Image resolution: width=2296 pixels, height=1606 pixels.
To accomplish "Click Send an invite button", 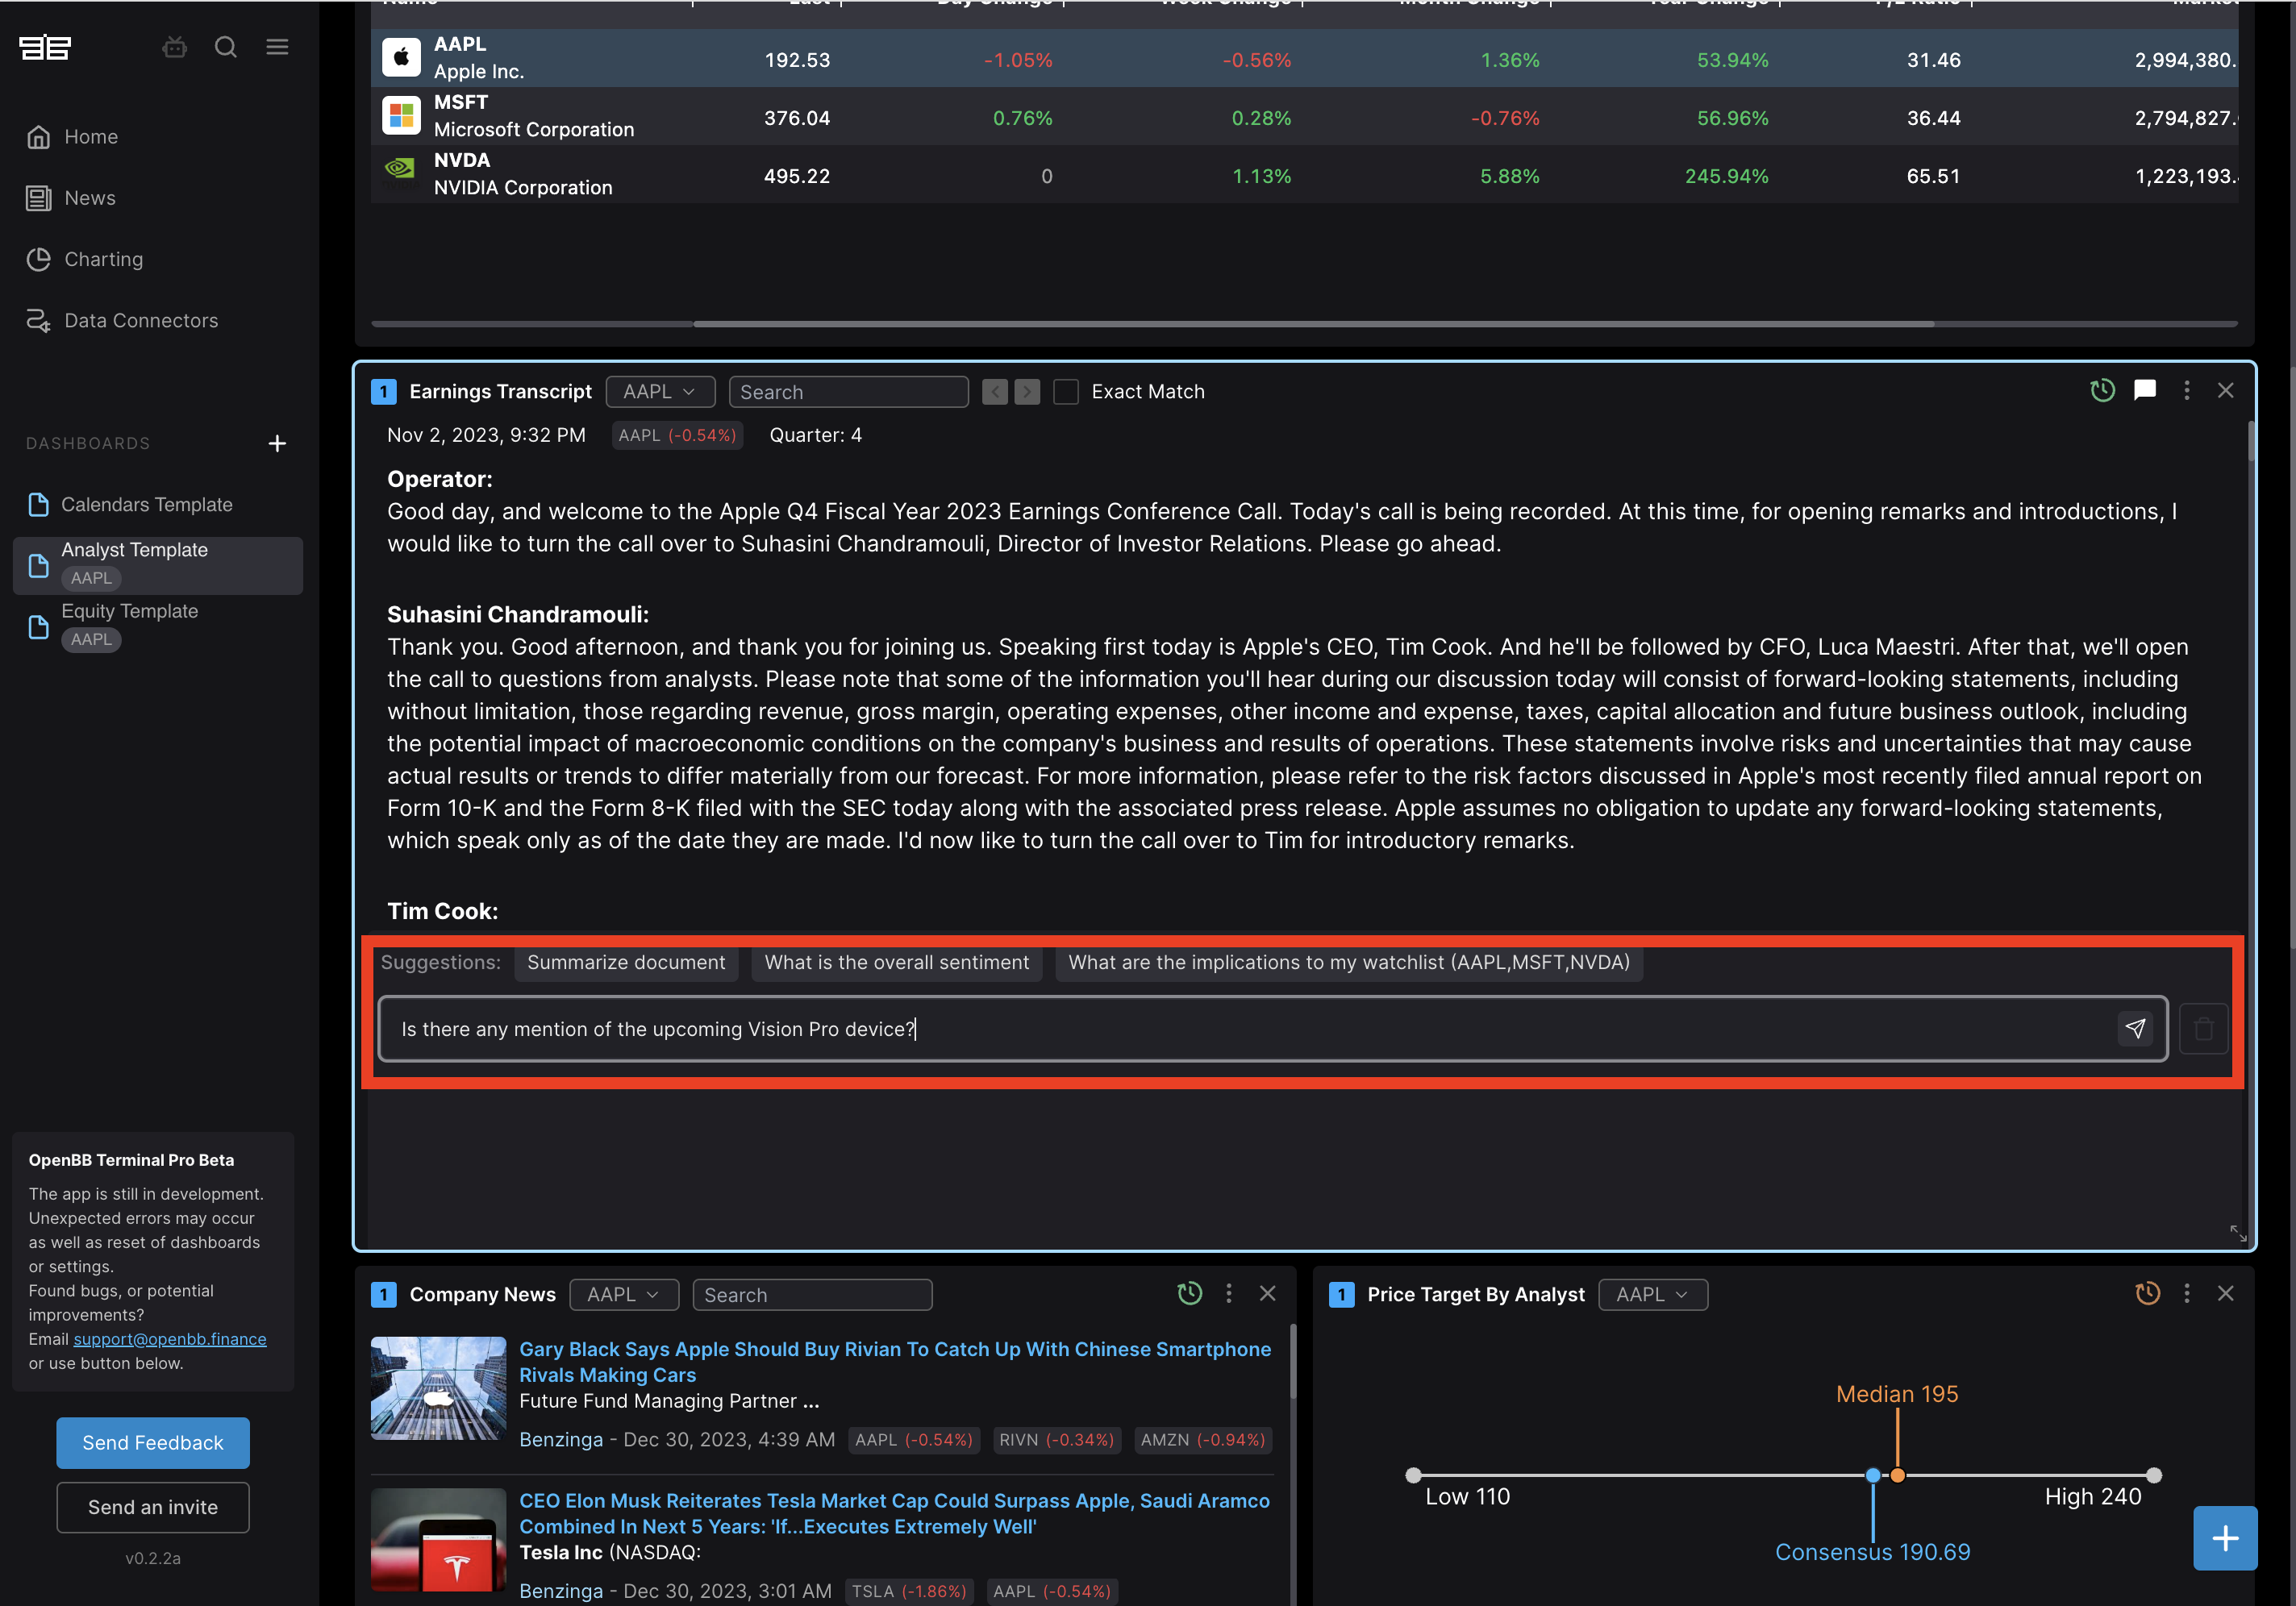I will (153, 1507).
